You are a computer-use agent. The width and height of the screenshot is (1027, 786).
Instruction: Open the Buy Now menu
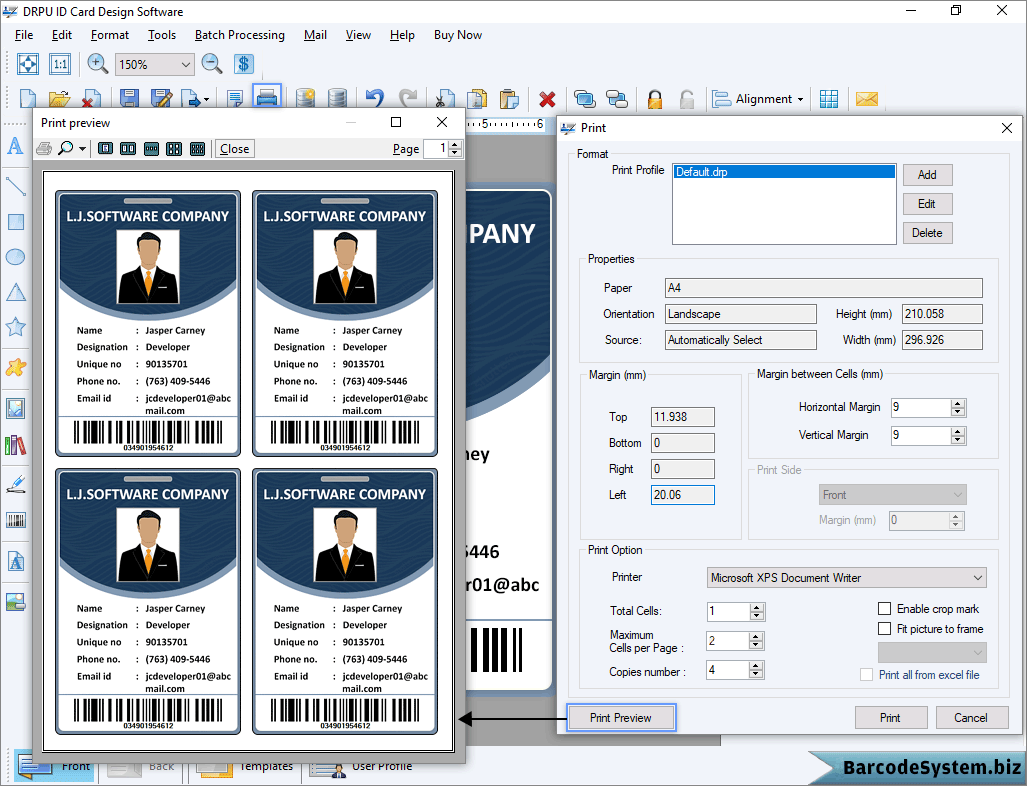click(x=458, y=35)
